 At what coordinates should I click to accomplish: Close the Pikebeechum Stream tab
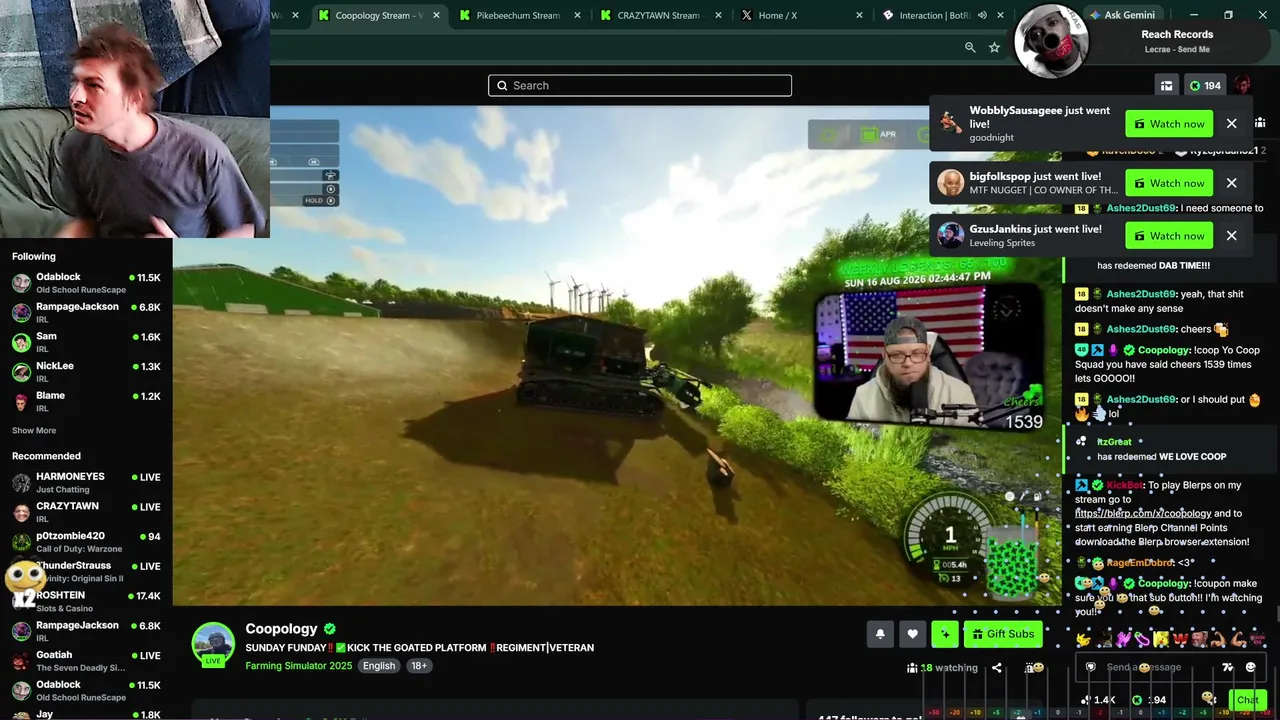click(x=577, y=15)
